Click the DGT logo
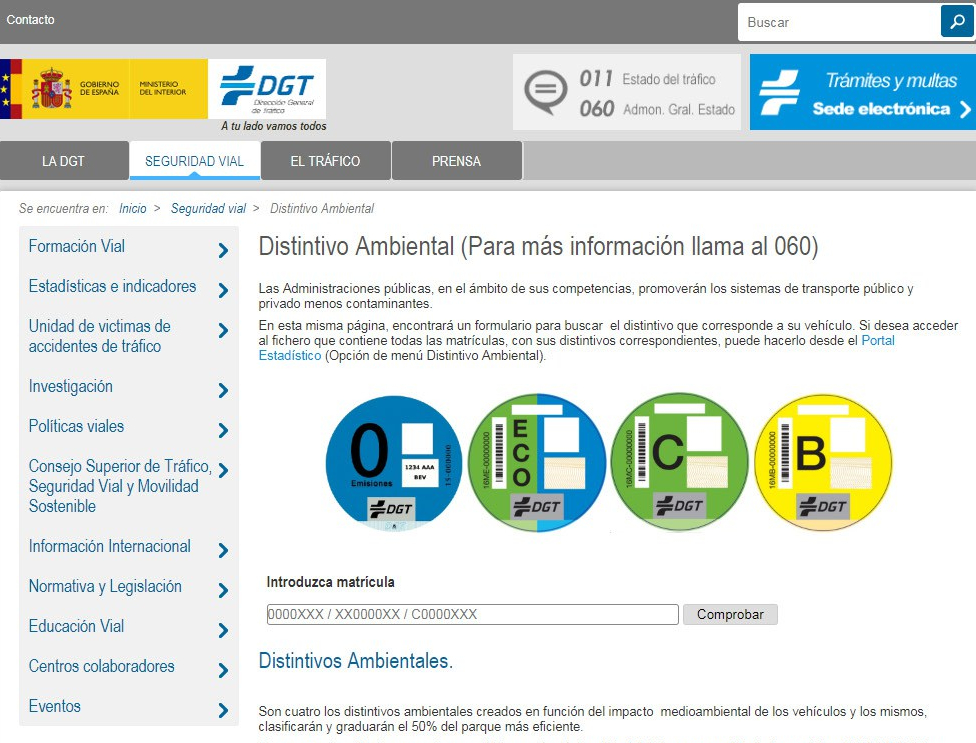Screen dimensions: 976x743 pyautogui.click(x=267, y=89)
